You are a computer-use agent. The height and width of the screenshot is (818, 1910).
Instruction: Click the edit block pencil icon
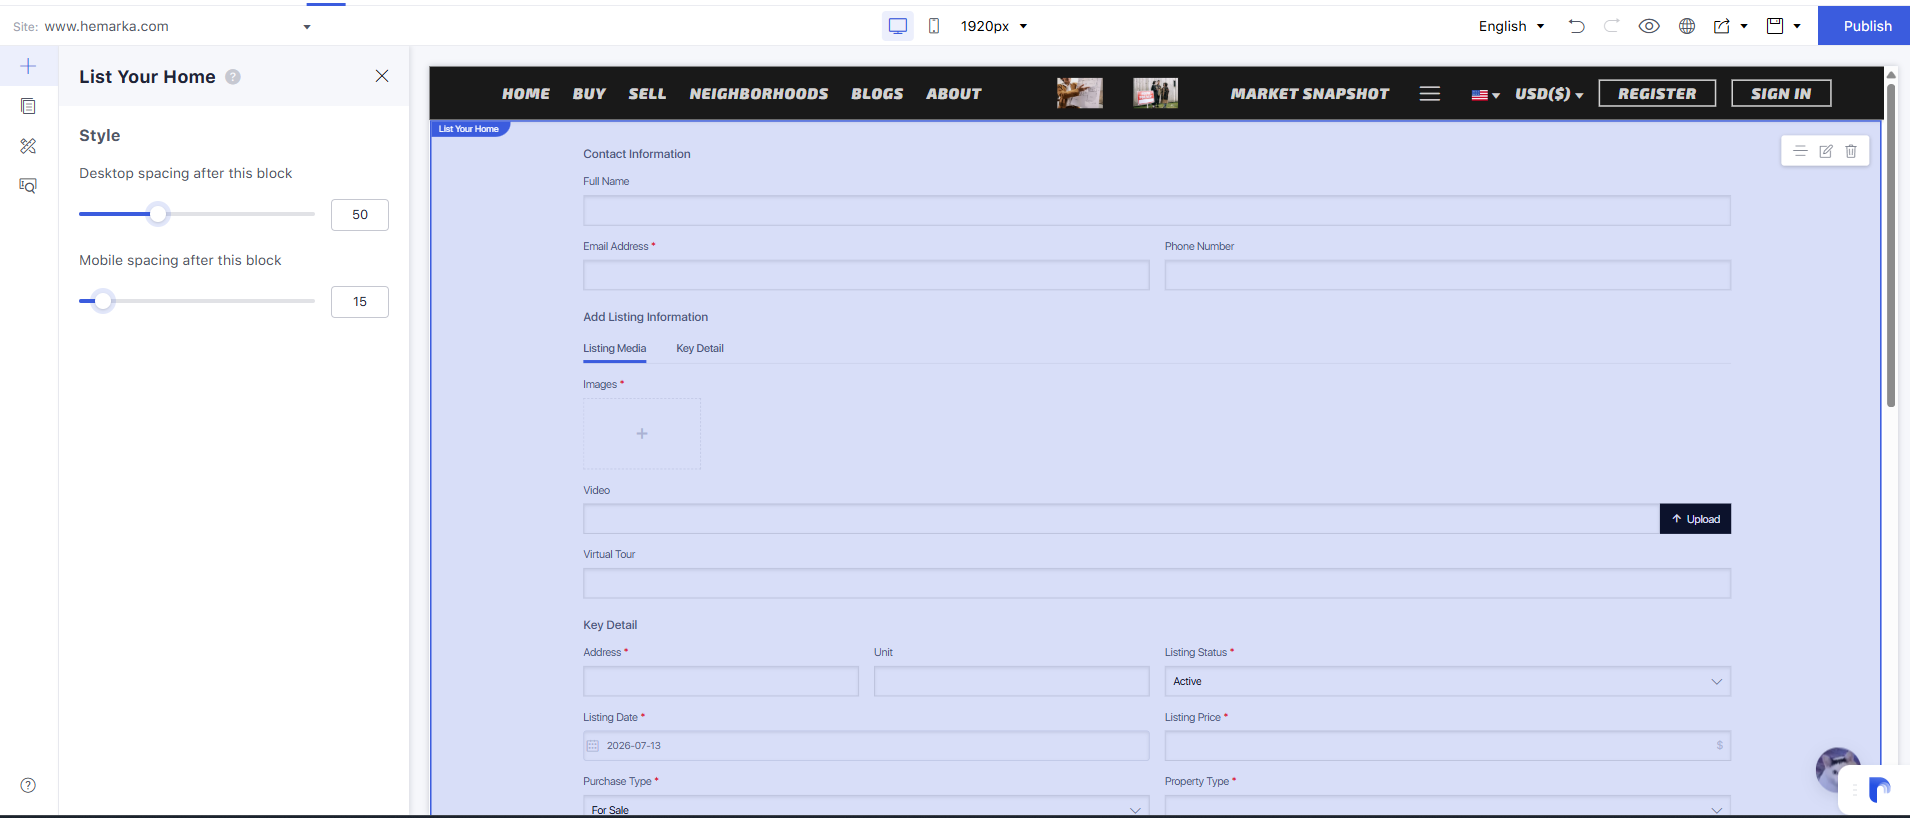tap(1826, 151)
